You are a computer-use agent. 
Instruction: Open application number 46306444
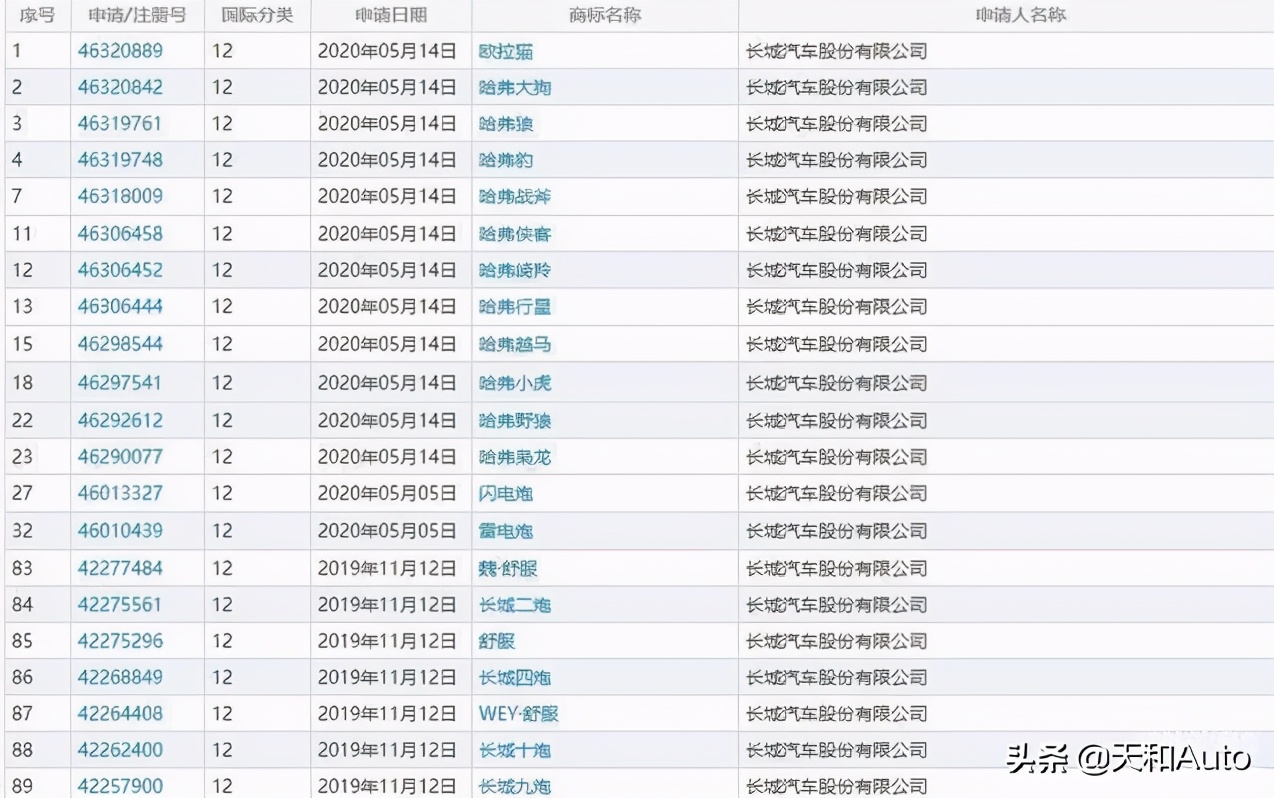click(x=120, y=306)
